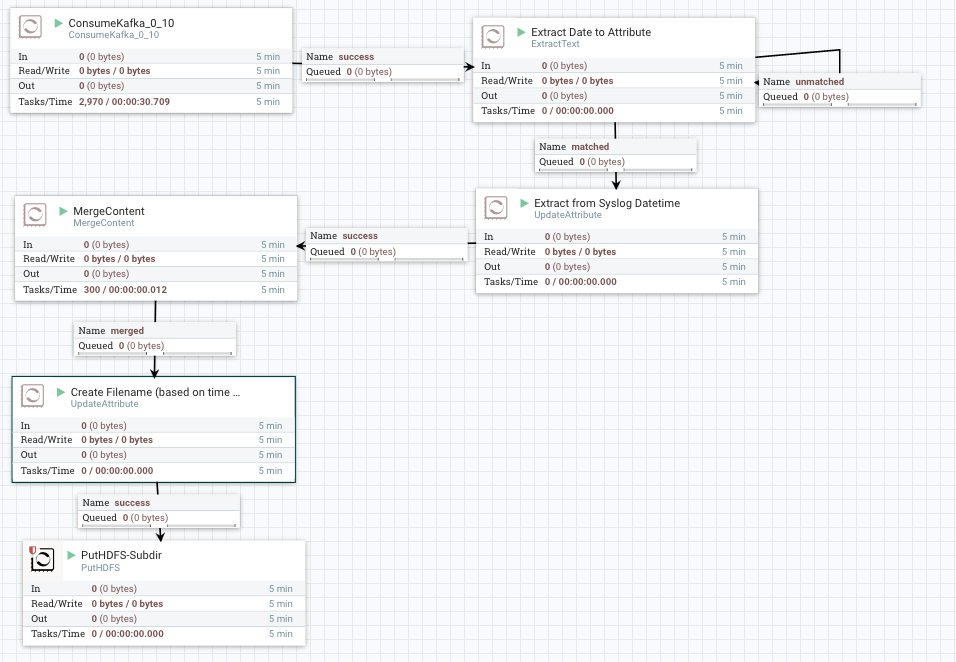Click the ConsumeKafka_0_10 processor icon
The width and height of the screenshot is (956, 662).
click(x=30, y=27)
